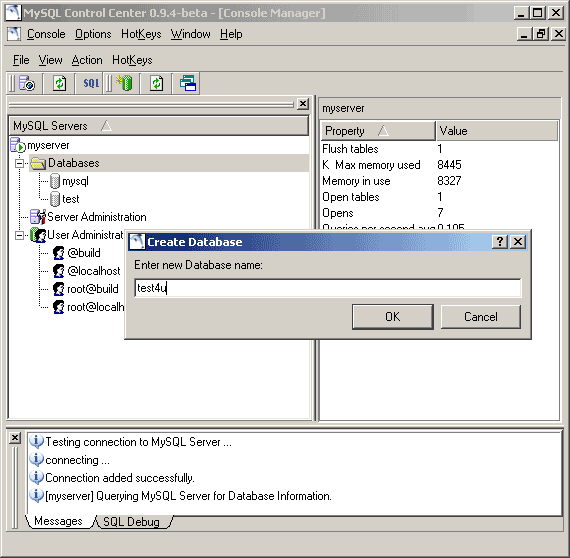Click the Value column header
This screenshot has height=558, width=570.
[497, 131]
